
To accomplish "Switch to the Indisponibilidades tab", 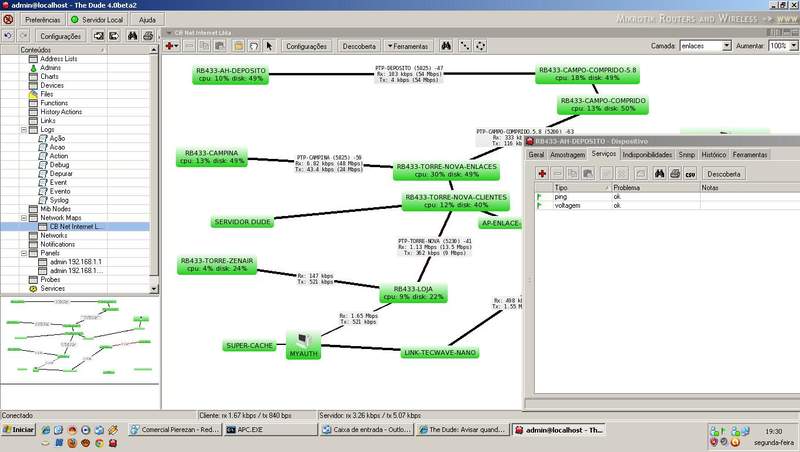I will [x=647, y=155].
